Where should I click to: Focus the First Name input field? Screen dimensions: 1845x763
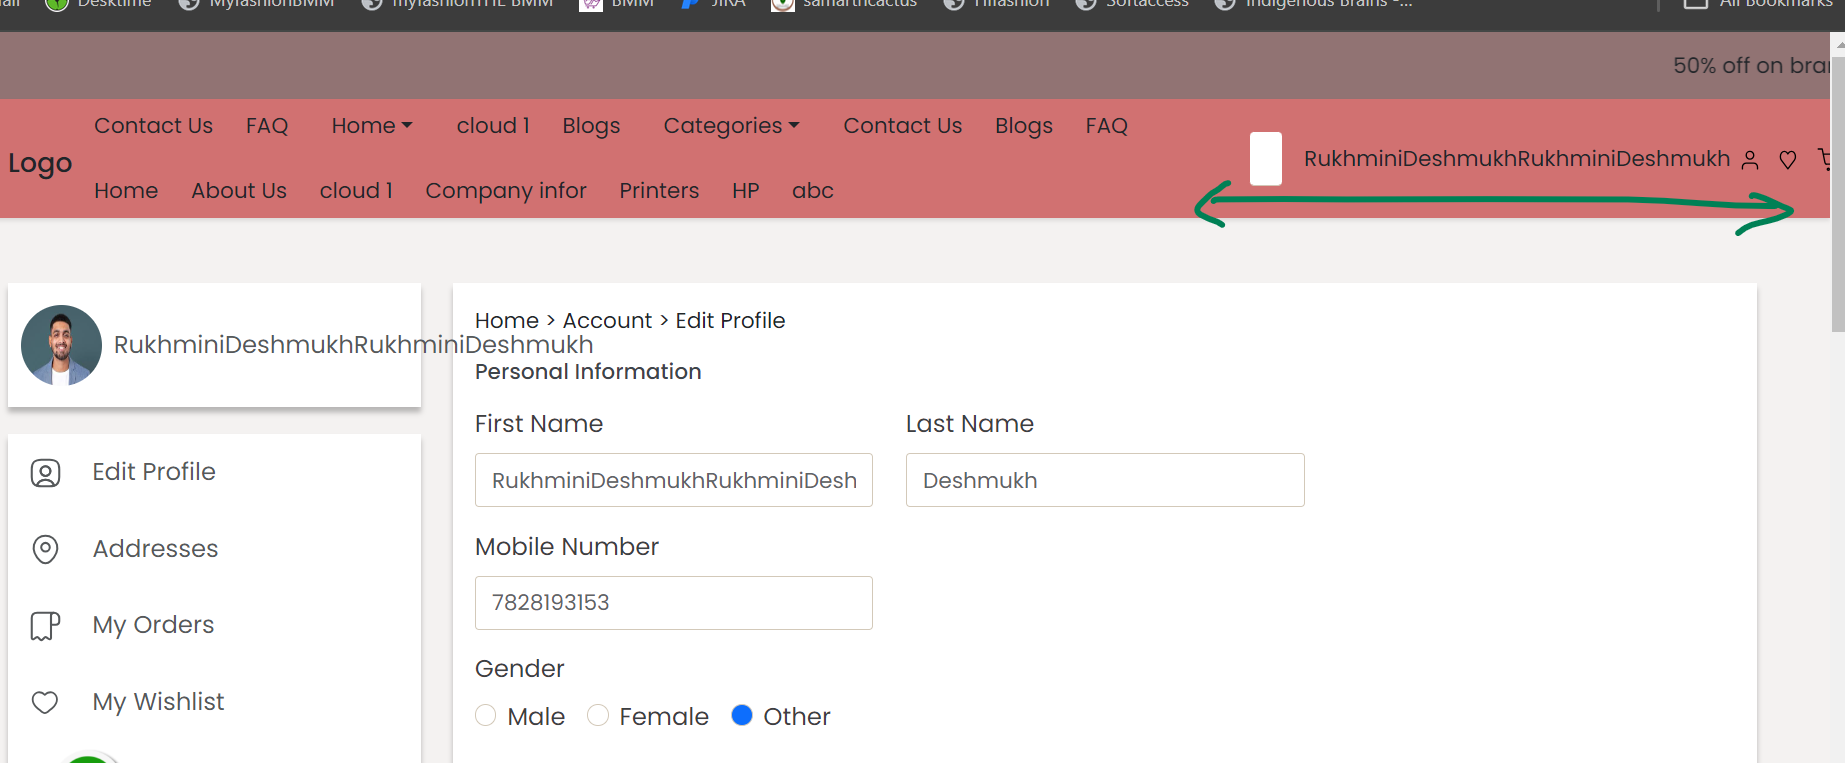tap(674, 480)
